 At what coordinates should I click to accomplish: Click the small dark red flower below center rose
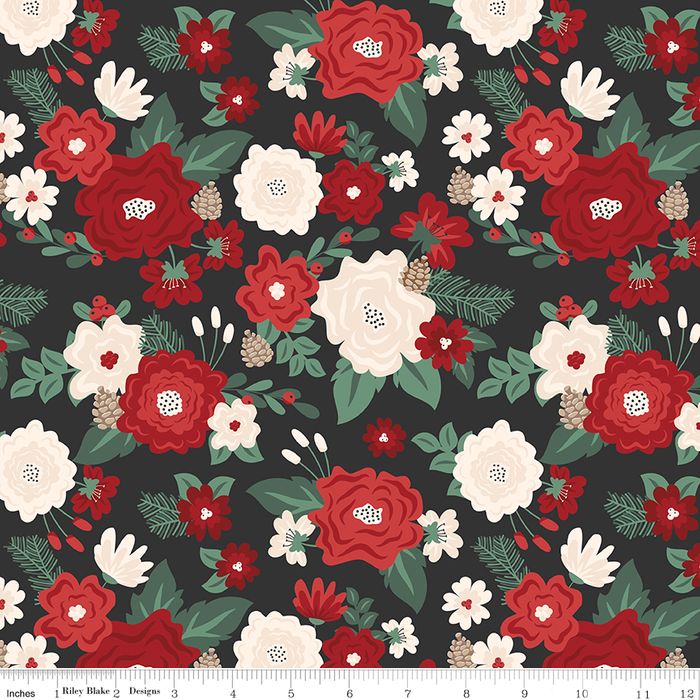tap(384, 437)
